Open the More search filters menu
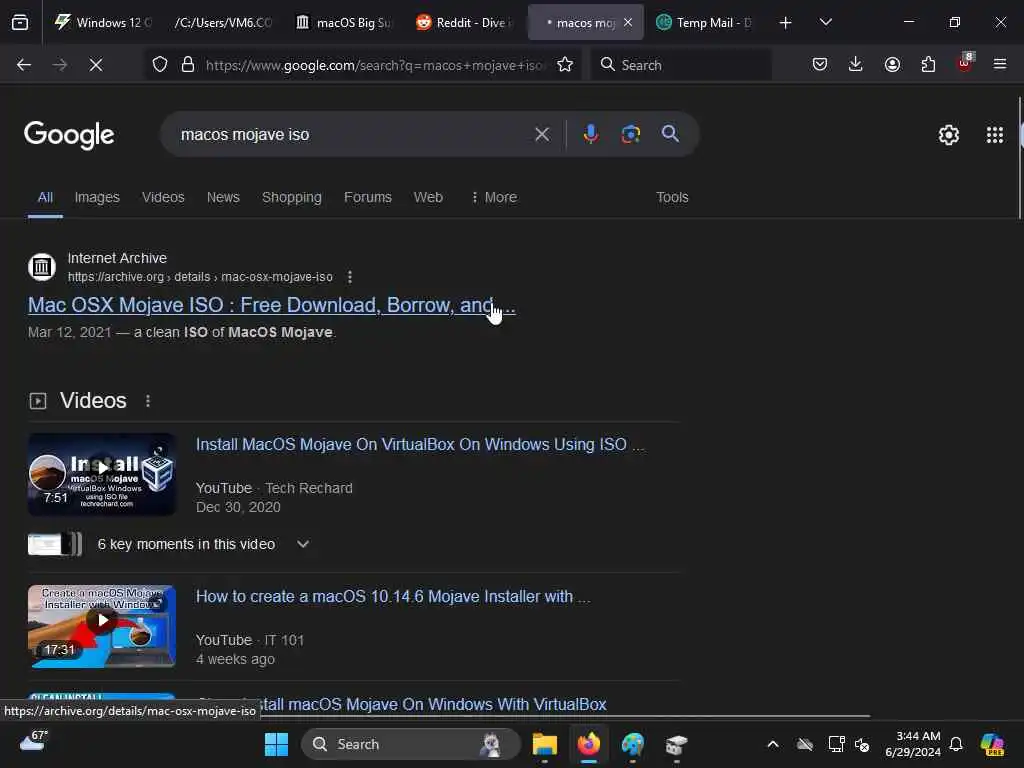This screenshot has height=768, width=1024. coord(494,197)
